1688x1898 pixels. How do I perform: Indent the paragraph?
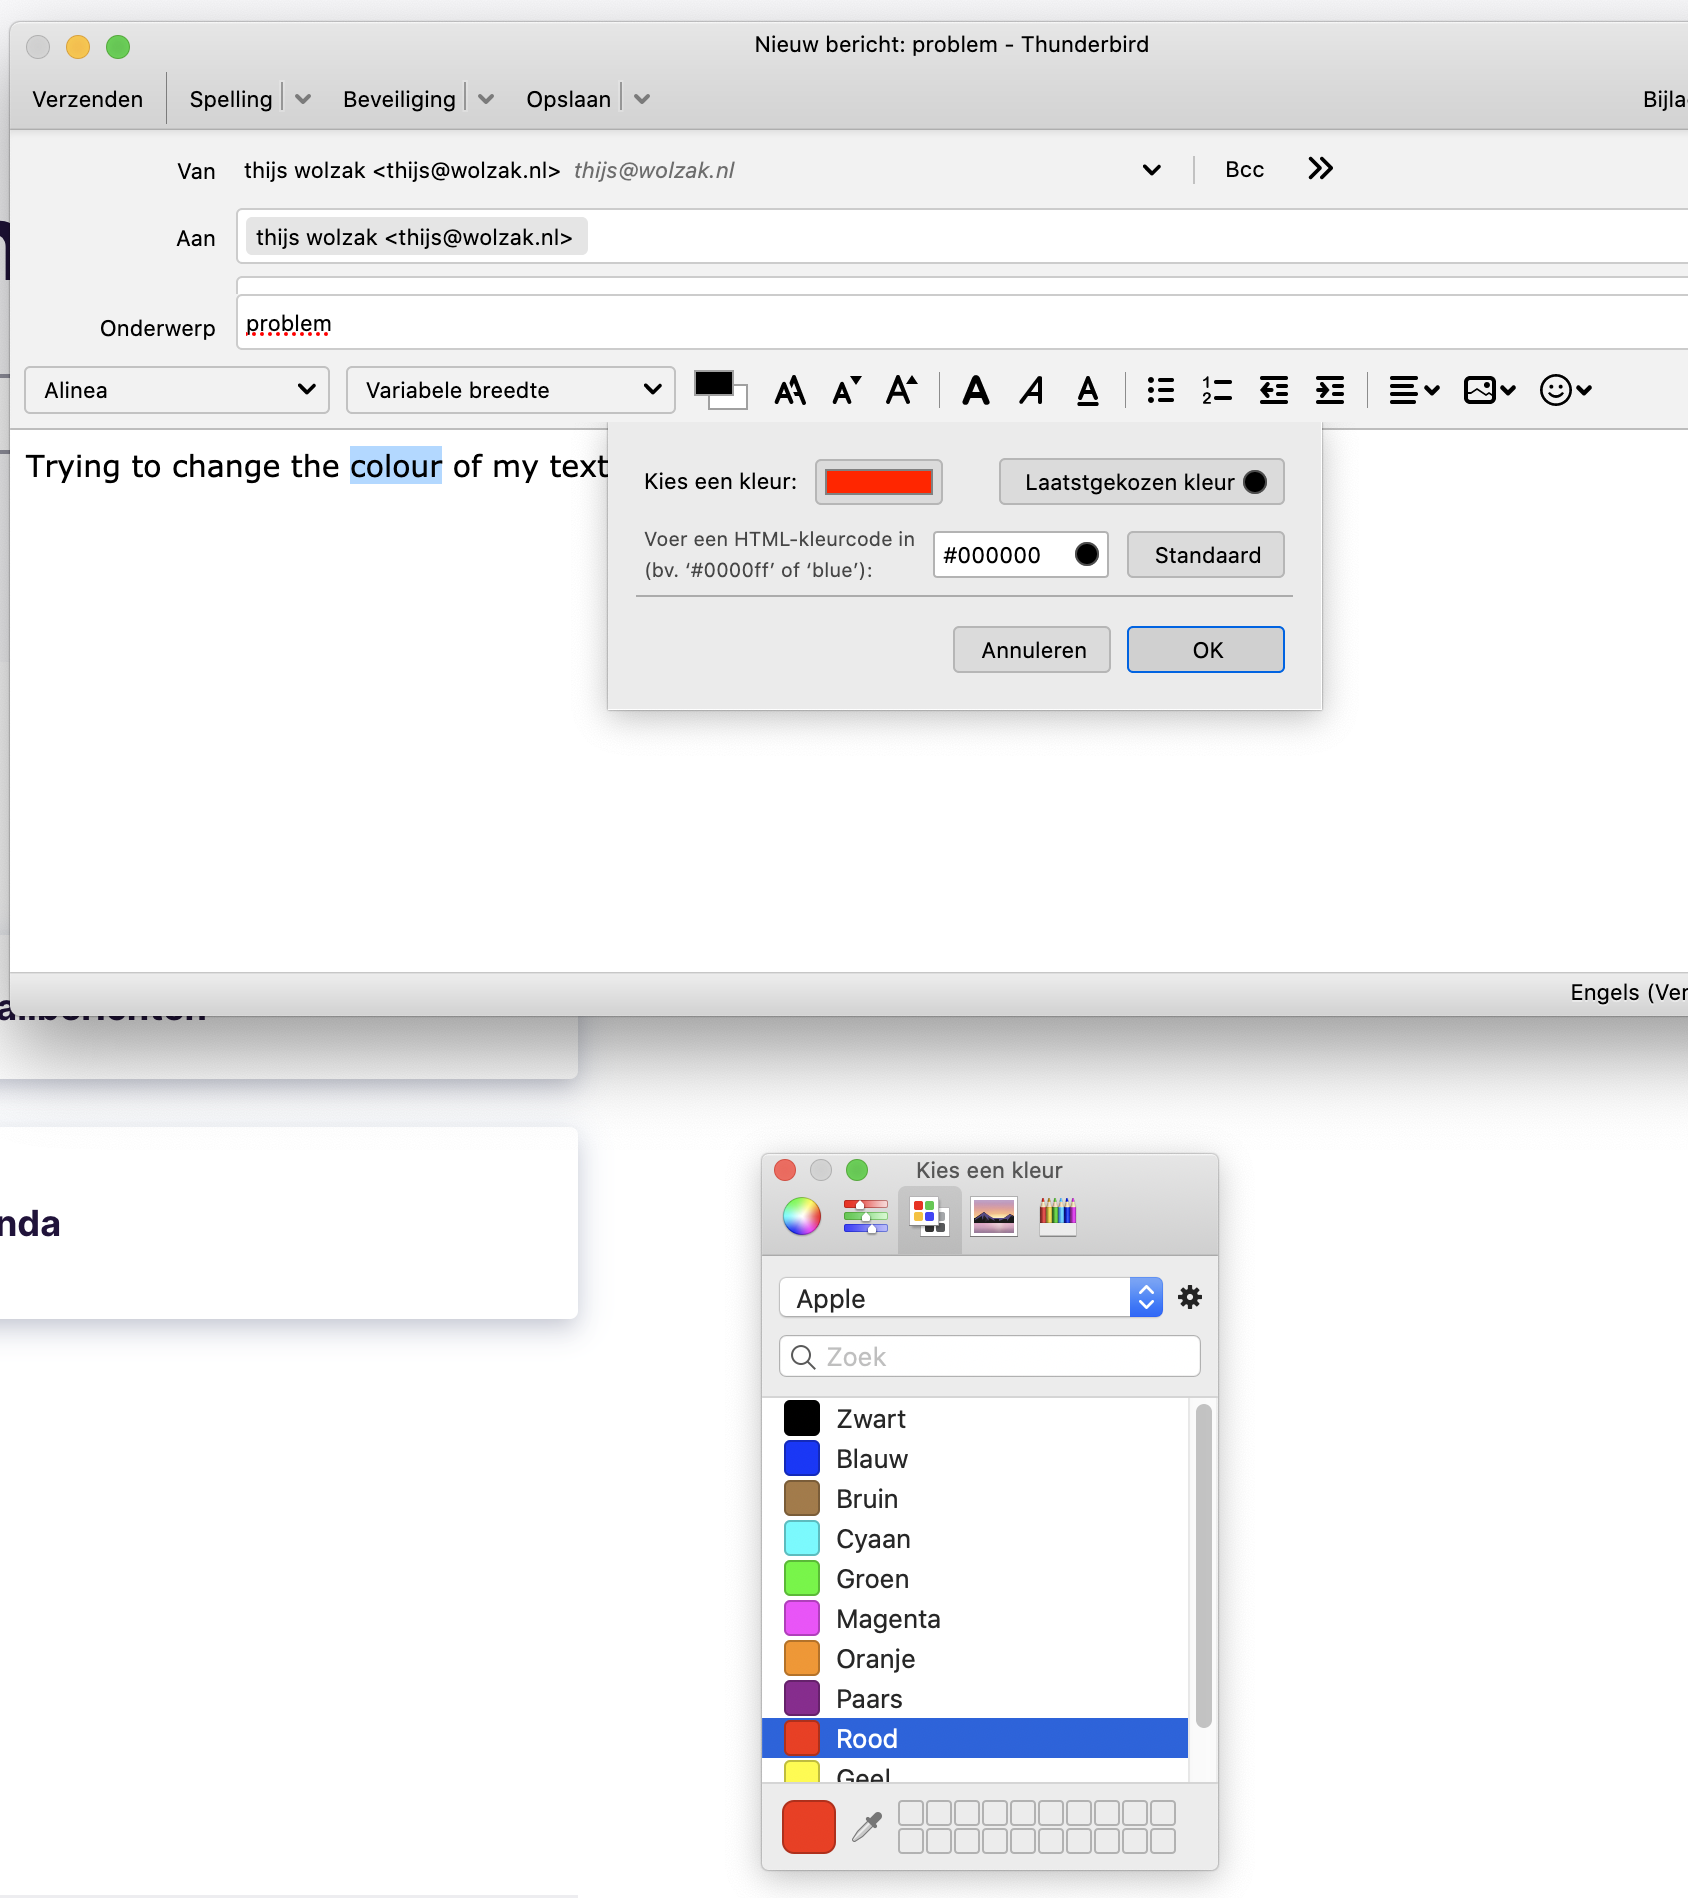tap(1329, 390)
